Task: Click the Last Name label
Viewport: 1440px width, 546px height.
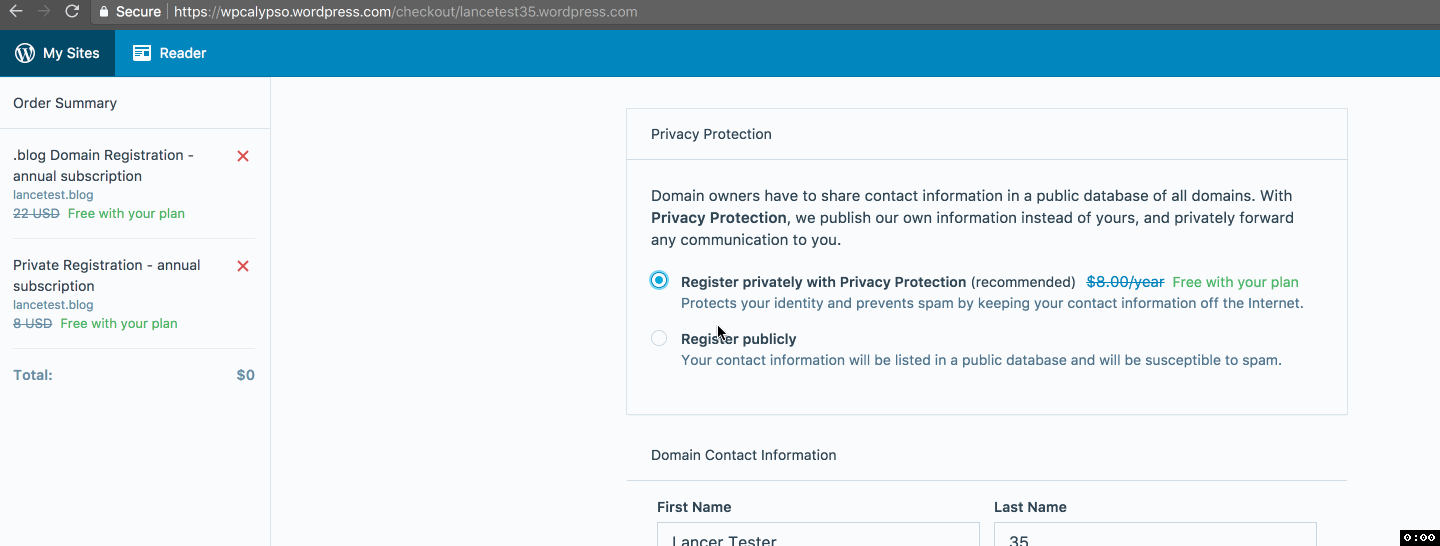Action: pos(1030,507)
